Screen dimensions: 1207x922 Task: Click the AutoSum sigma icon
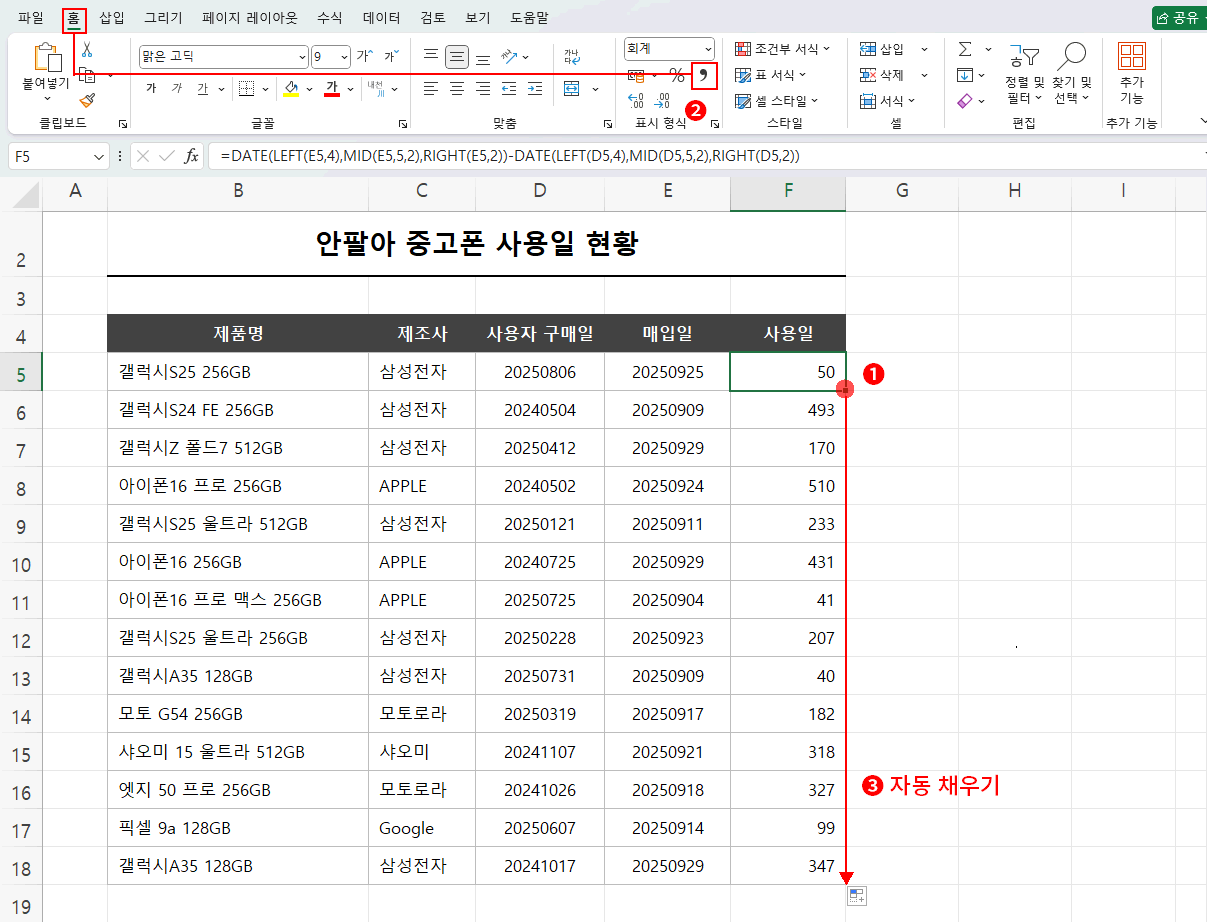click(965, 49)
